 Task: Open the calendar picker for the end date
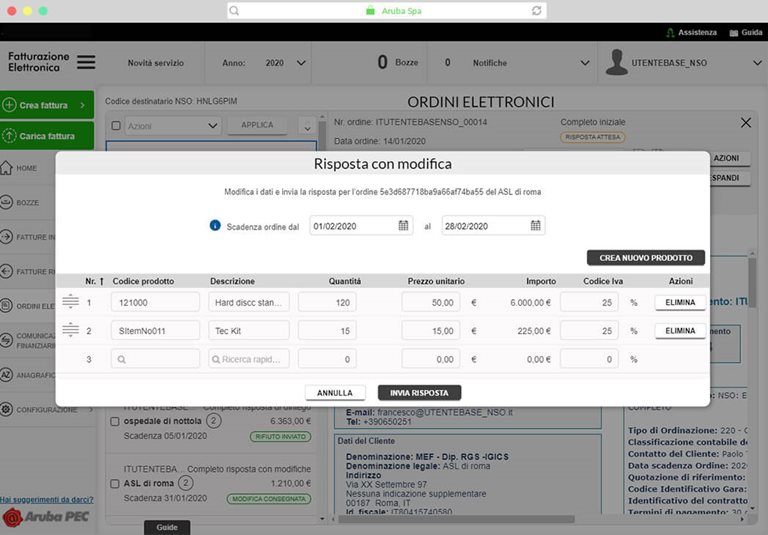[x=535, y=226]
